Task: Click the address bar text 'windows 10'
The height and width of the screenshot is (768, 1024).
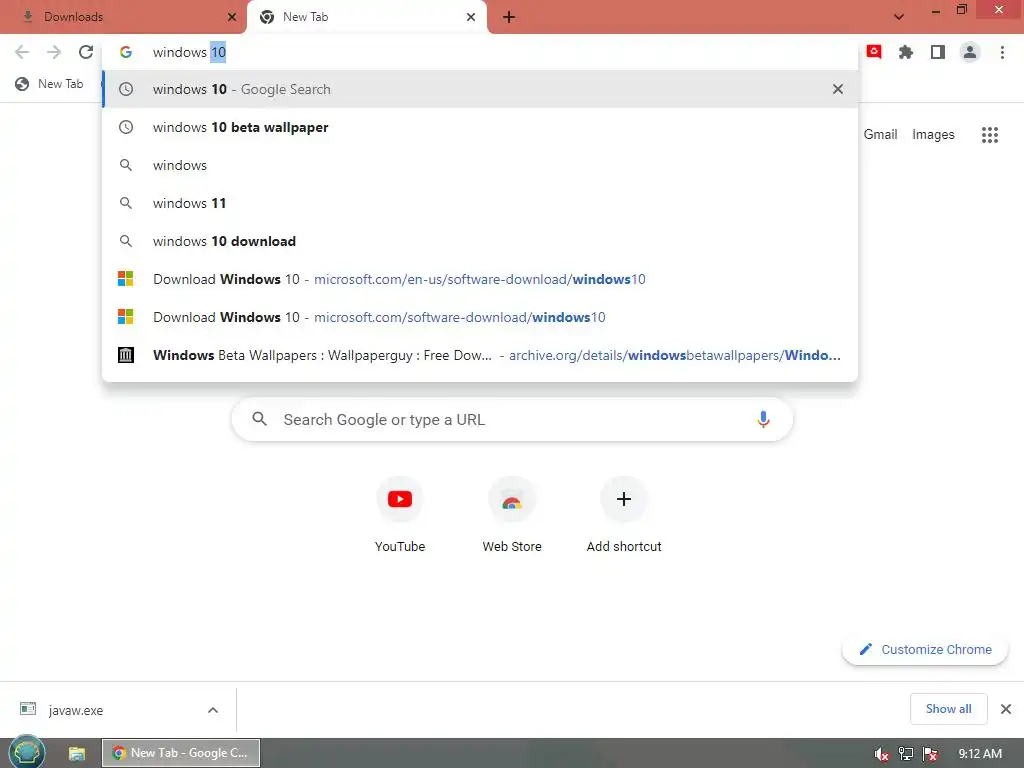Action: tap(189, 52)
